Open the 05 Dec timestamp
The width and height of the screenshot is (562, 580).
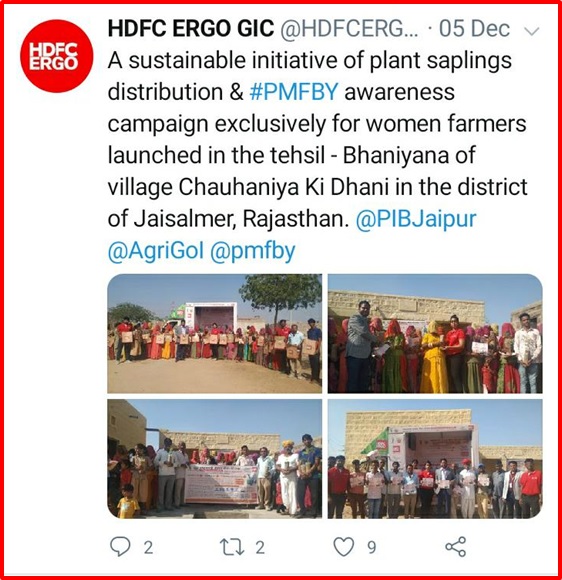(x=474, y=28)
